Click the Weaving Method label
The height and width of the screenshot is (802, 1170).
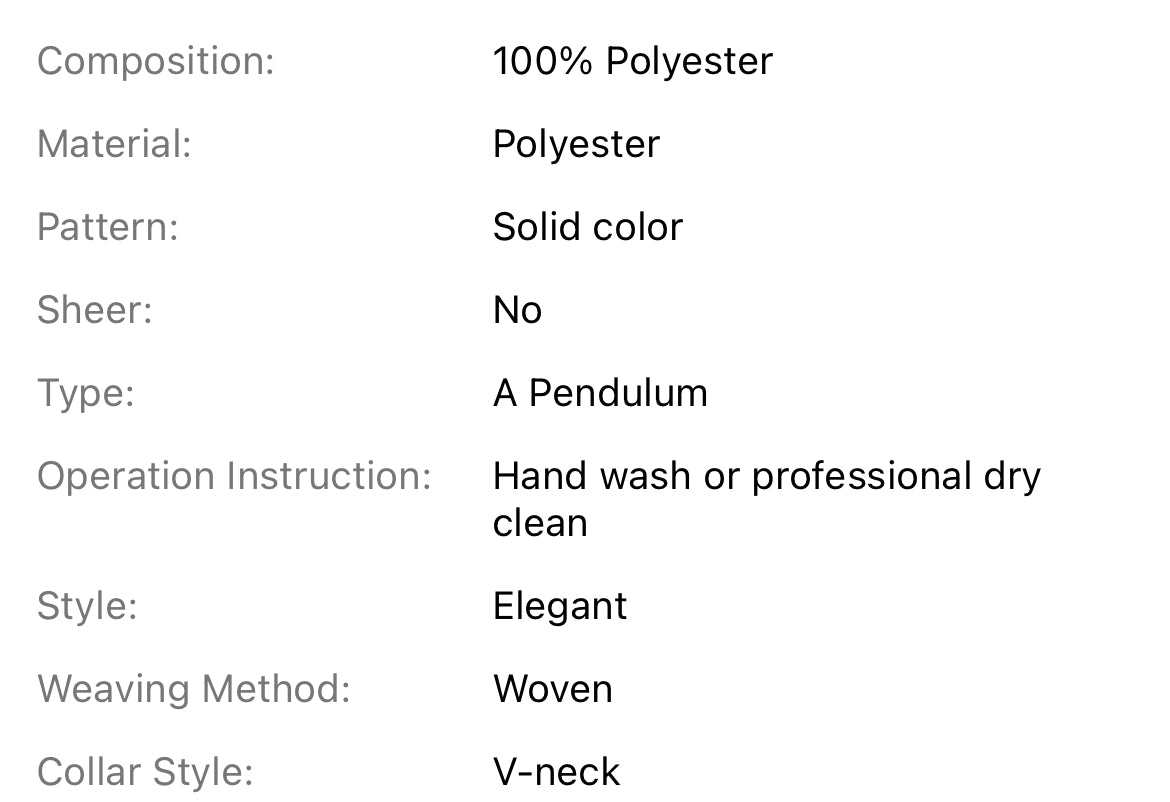click(194, 690)
